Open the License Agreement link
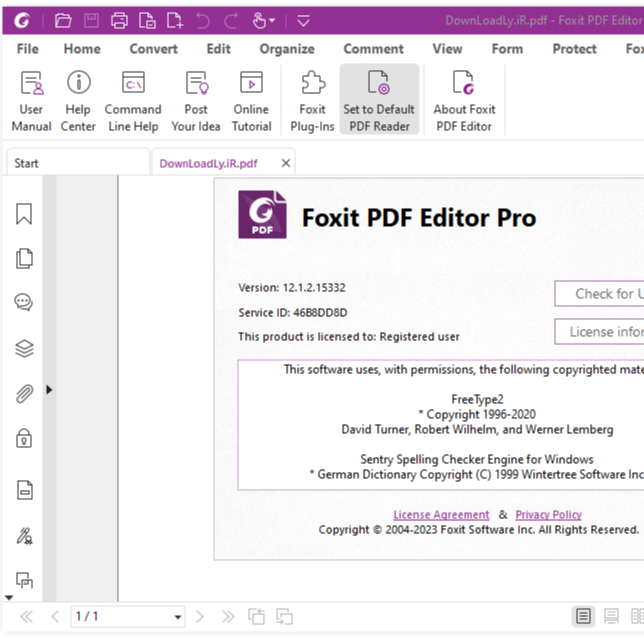 [x=441, y=514]
